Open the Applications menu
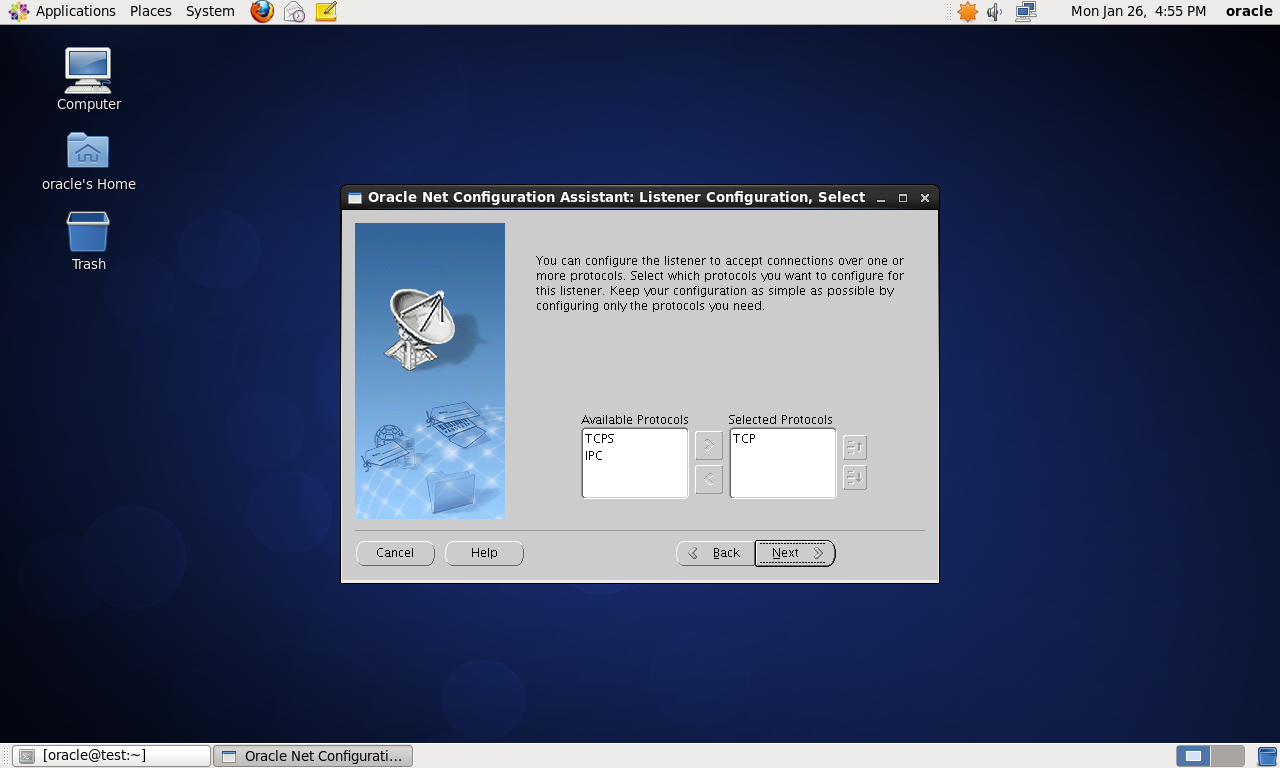1280x768 pixels. tap(63, 12)
